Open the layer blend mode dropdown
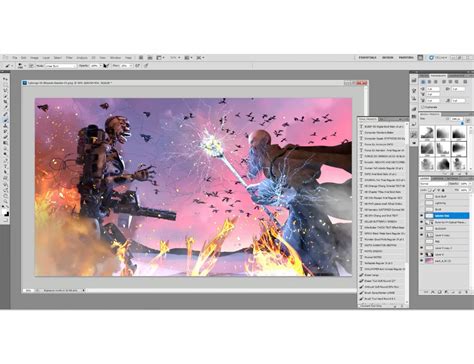 click(x=434, y=184)
